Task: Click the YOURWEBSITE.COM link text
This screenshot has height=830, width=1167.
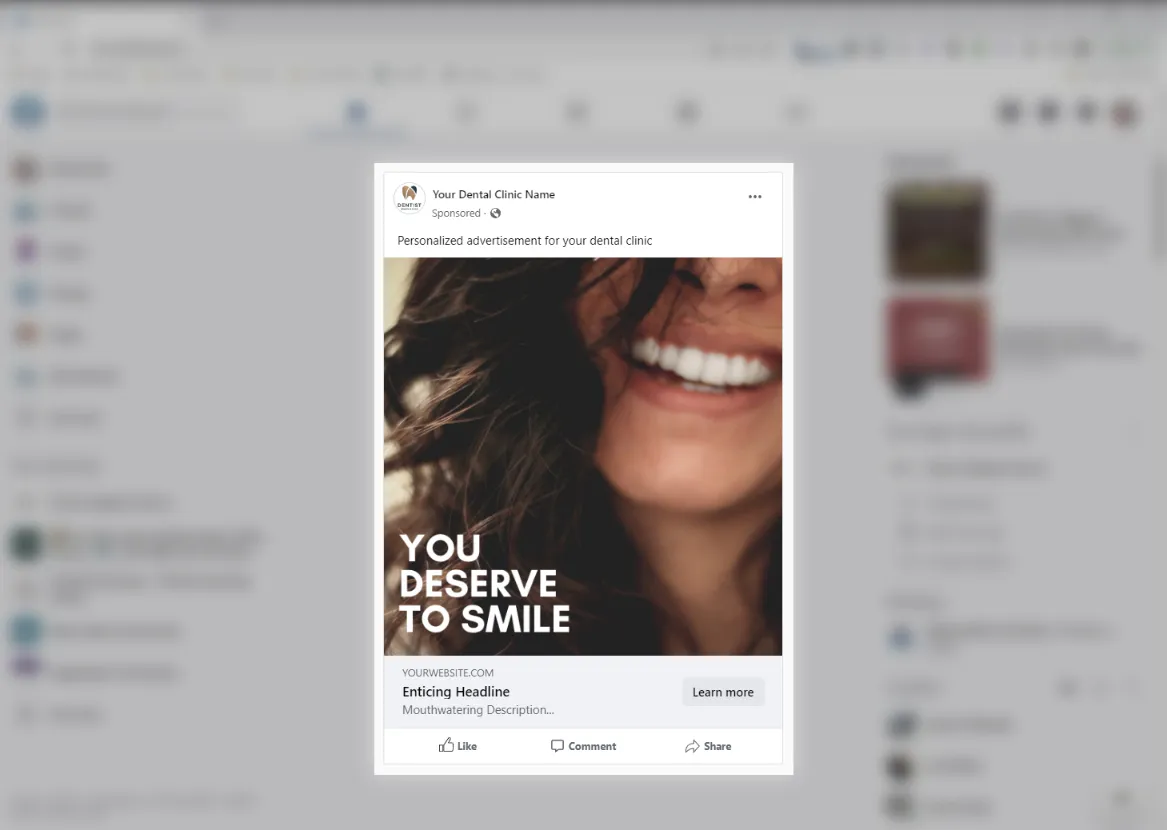Action: 448,673
